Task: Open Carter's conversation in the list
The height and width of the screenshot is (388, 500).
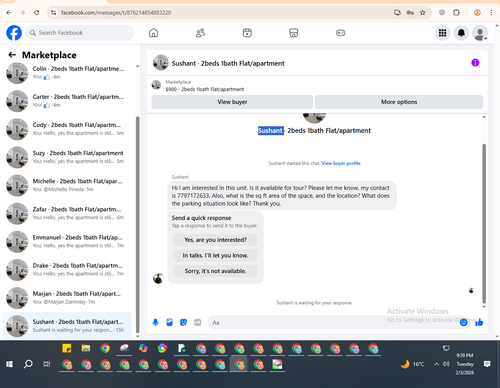Action: tap(68, 101)
